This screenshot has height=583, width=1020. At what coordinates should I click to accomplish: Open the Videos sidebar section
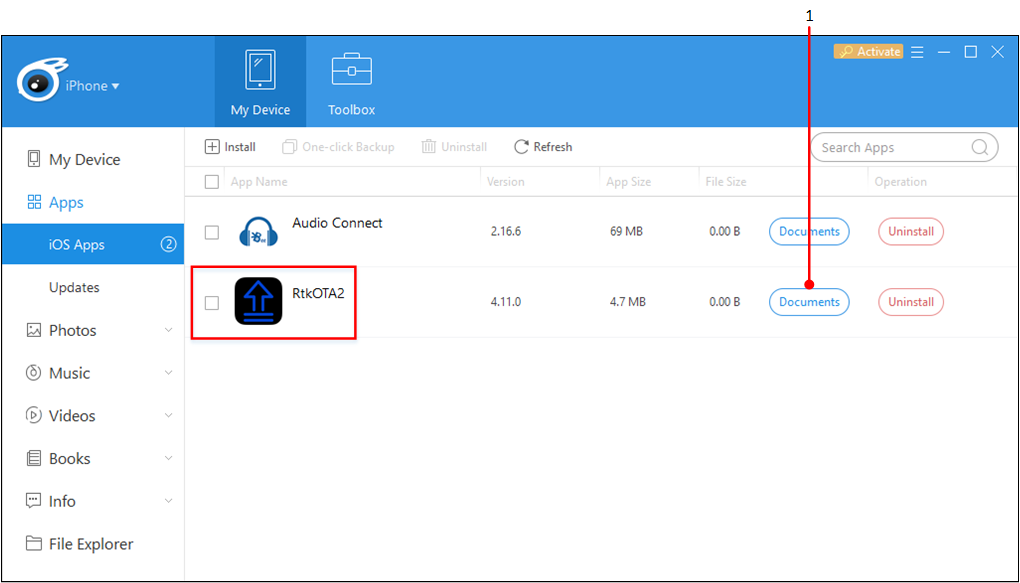(92, 416)
